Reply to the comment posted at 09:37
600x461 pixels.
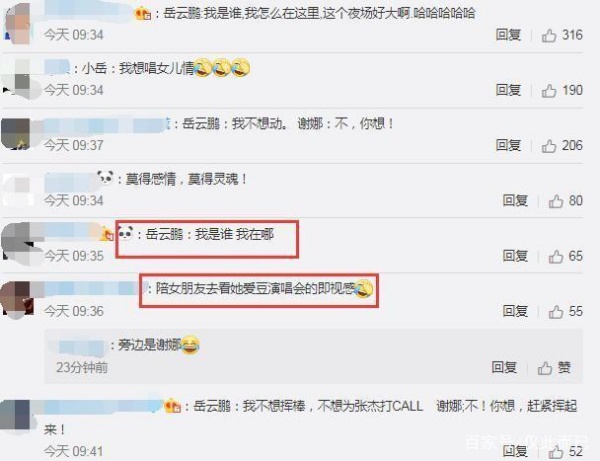pos(508,145)
